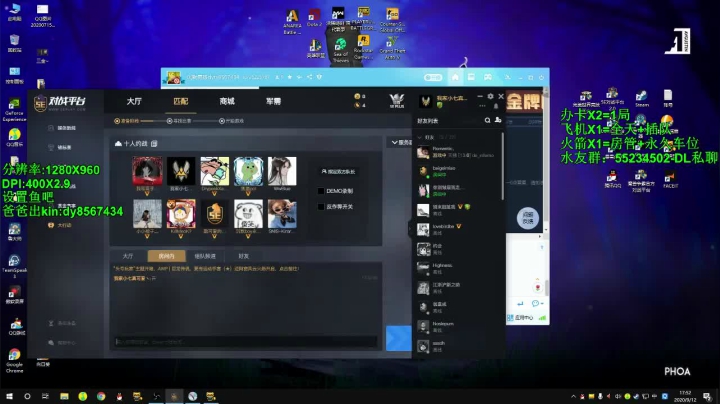Click the 绑定双方队长 button
This screenshot has width=720, height=404.
[338, 172]
